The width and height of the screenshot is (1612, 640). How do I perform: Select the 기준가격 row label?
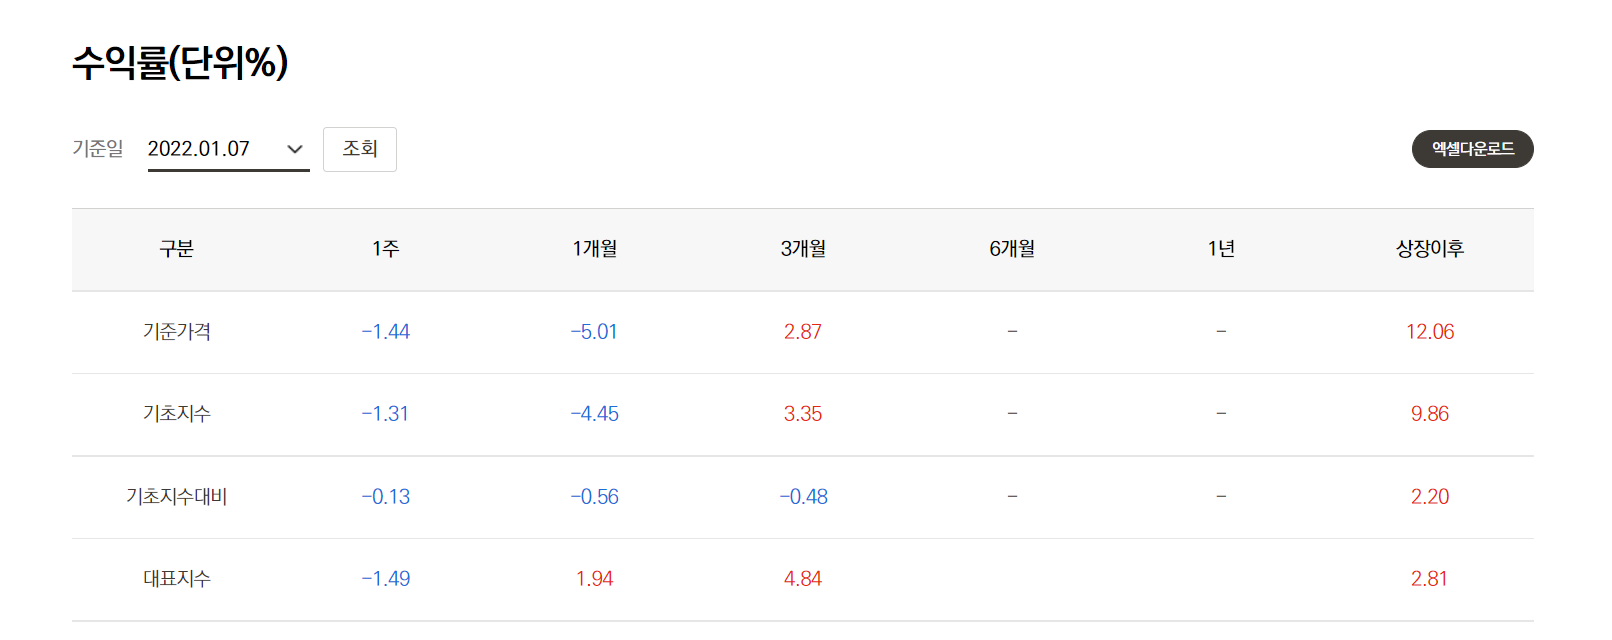(176, 332)
